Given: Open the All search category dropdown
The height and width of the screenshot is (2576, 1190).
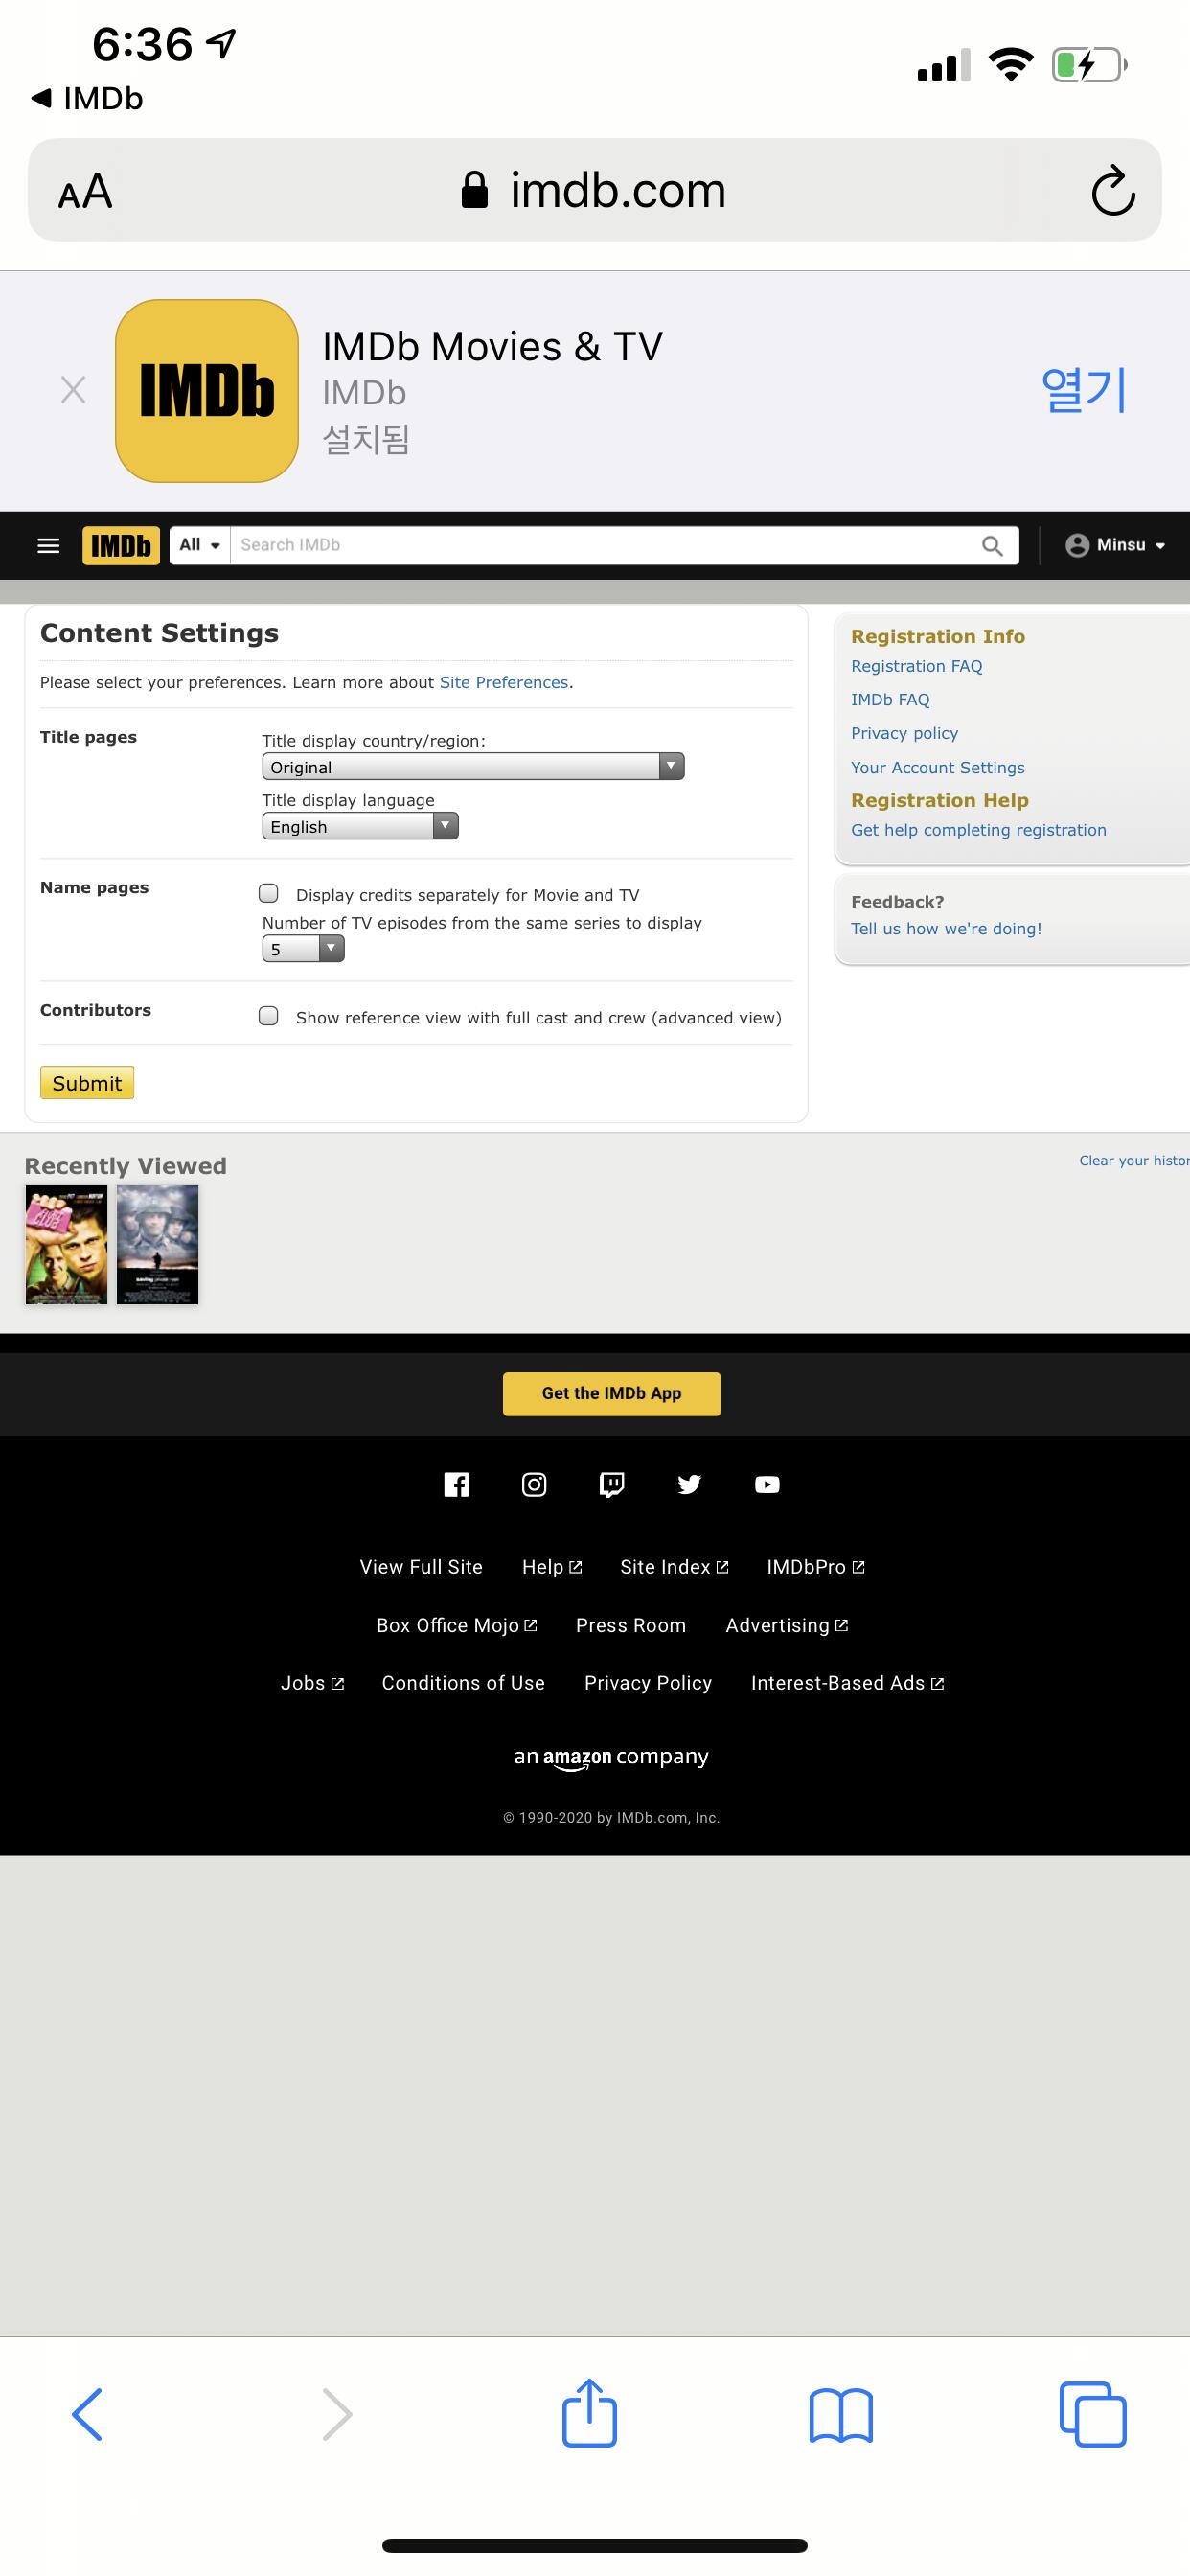Looking at the screenshot, I should pyautogui.click(x=200, y=545).
